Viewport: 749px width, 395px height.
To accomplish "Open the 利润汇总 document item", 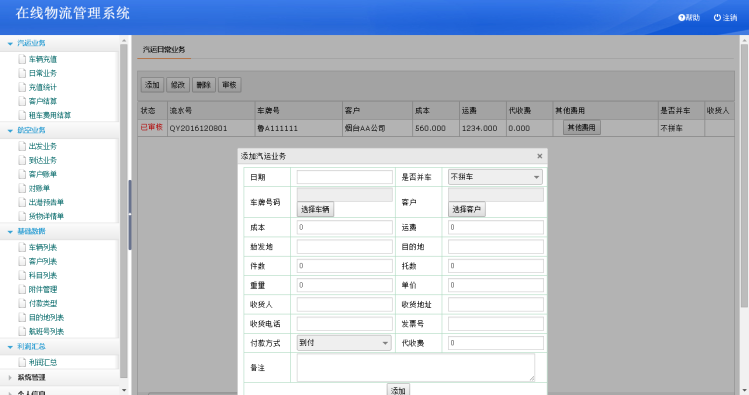I will pyautogui.click(x=43, y=363).
